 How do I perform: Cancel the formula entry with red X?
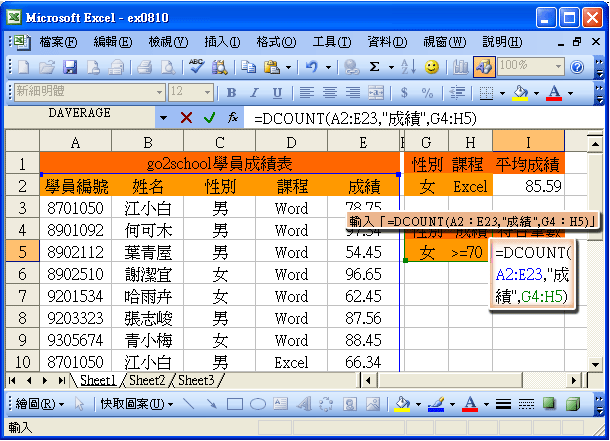click(186, 117)
